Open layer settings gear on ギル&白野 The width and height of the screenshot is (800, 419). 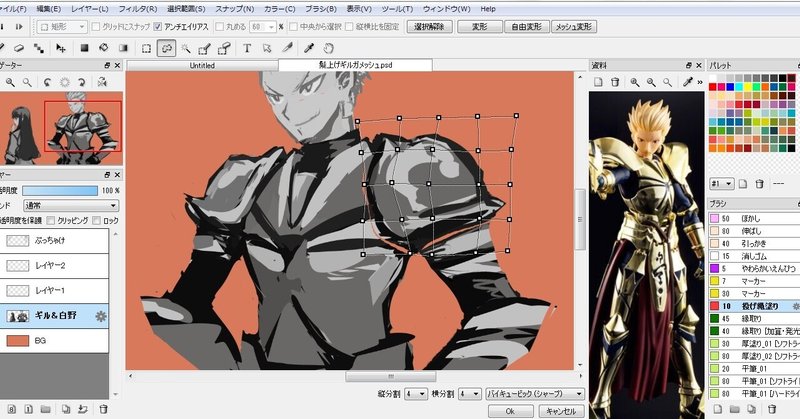101,316
